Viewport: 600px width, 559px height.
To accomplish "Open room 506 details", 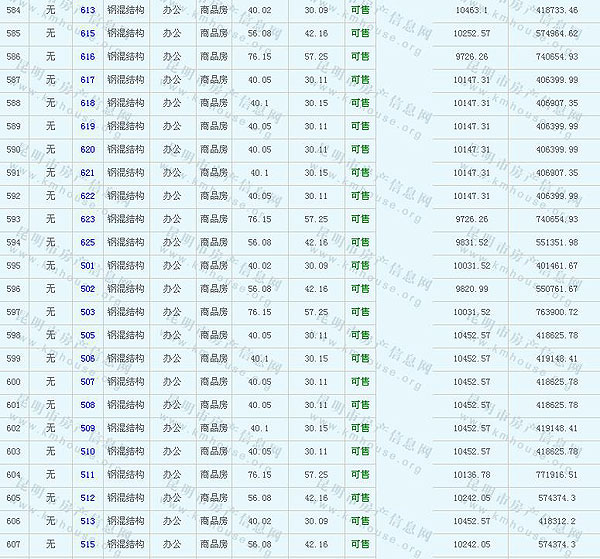I will coord(87,358).
